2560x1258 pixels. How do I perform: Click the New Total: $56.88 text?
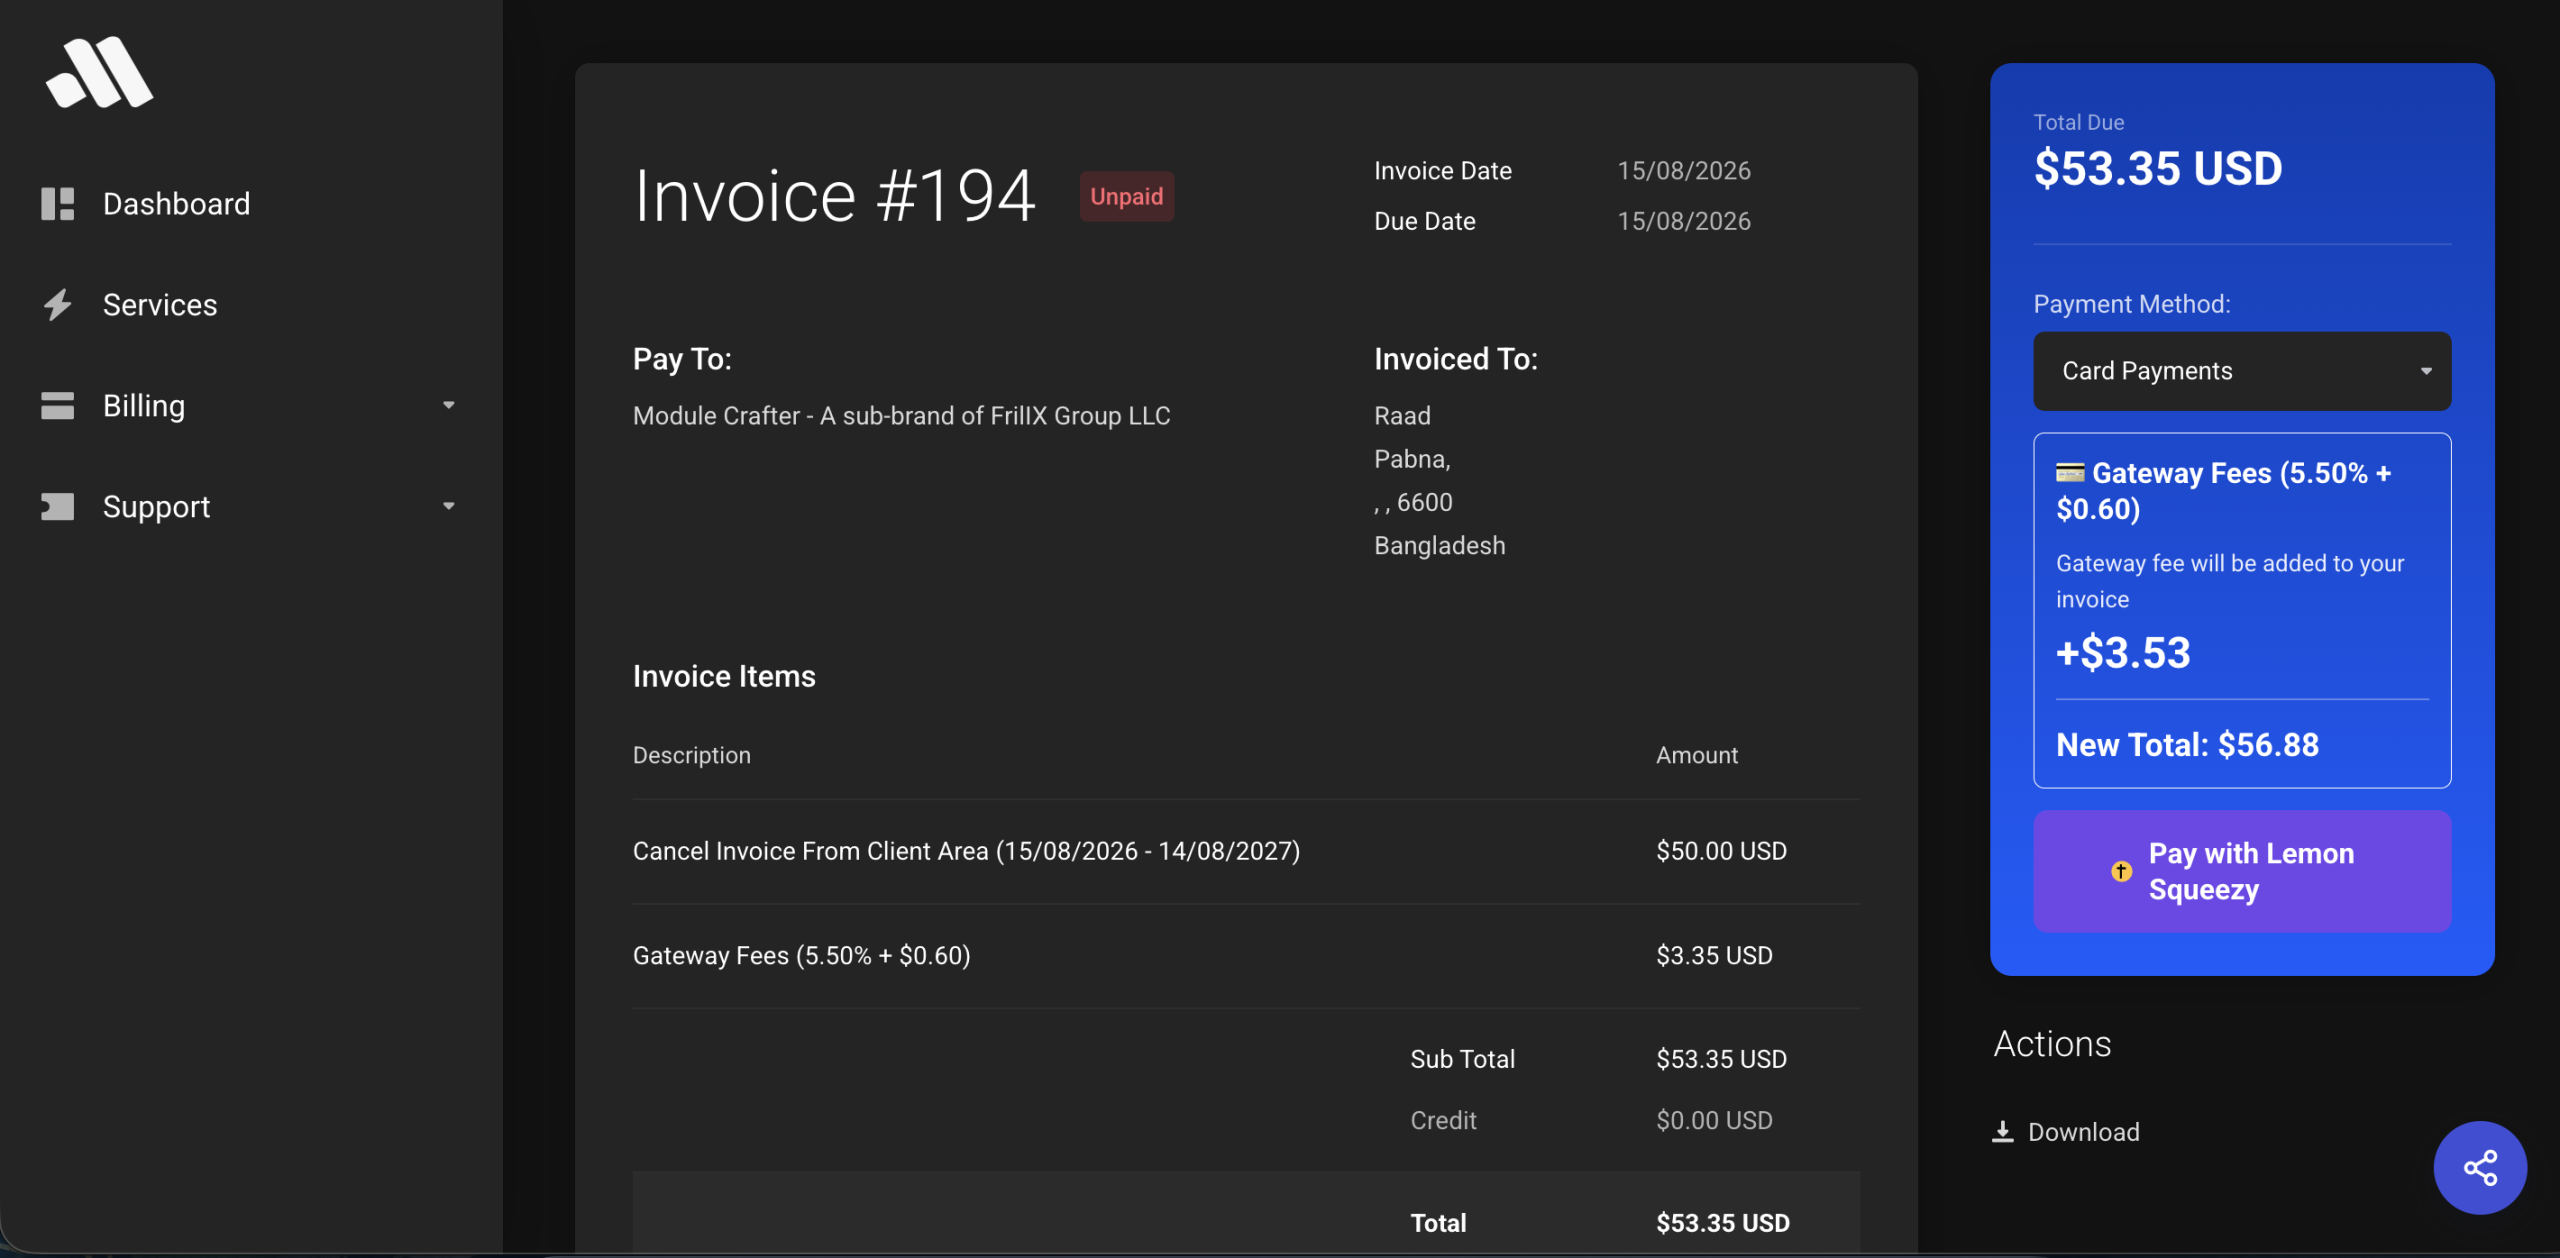click(2187, 745)
